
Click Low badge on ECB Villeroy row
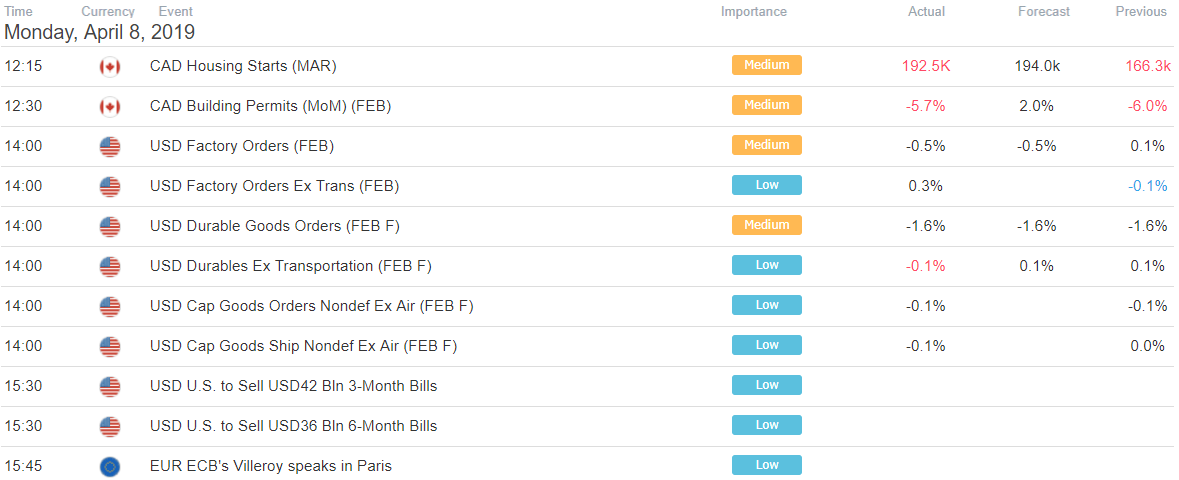point(766,465)
